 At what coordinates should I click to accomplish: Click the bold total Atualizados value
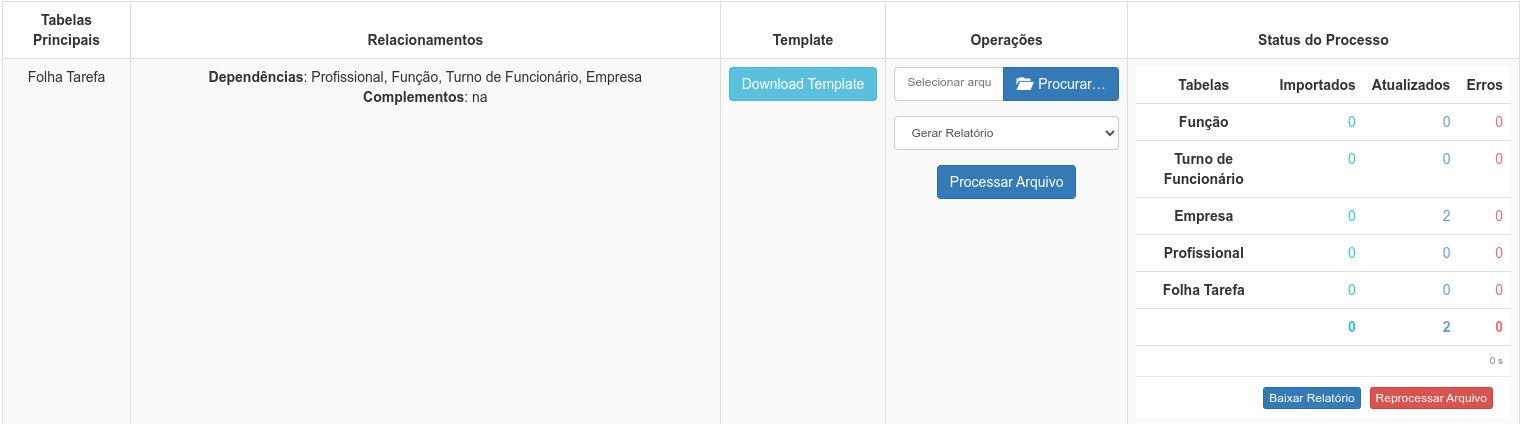pyautogui.click(x=1446, y=327)
